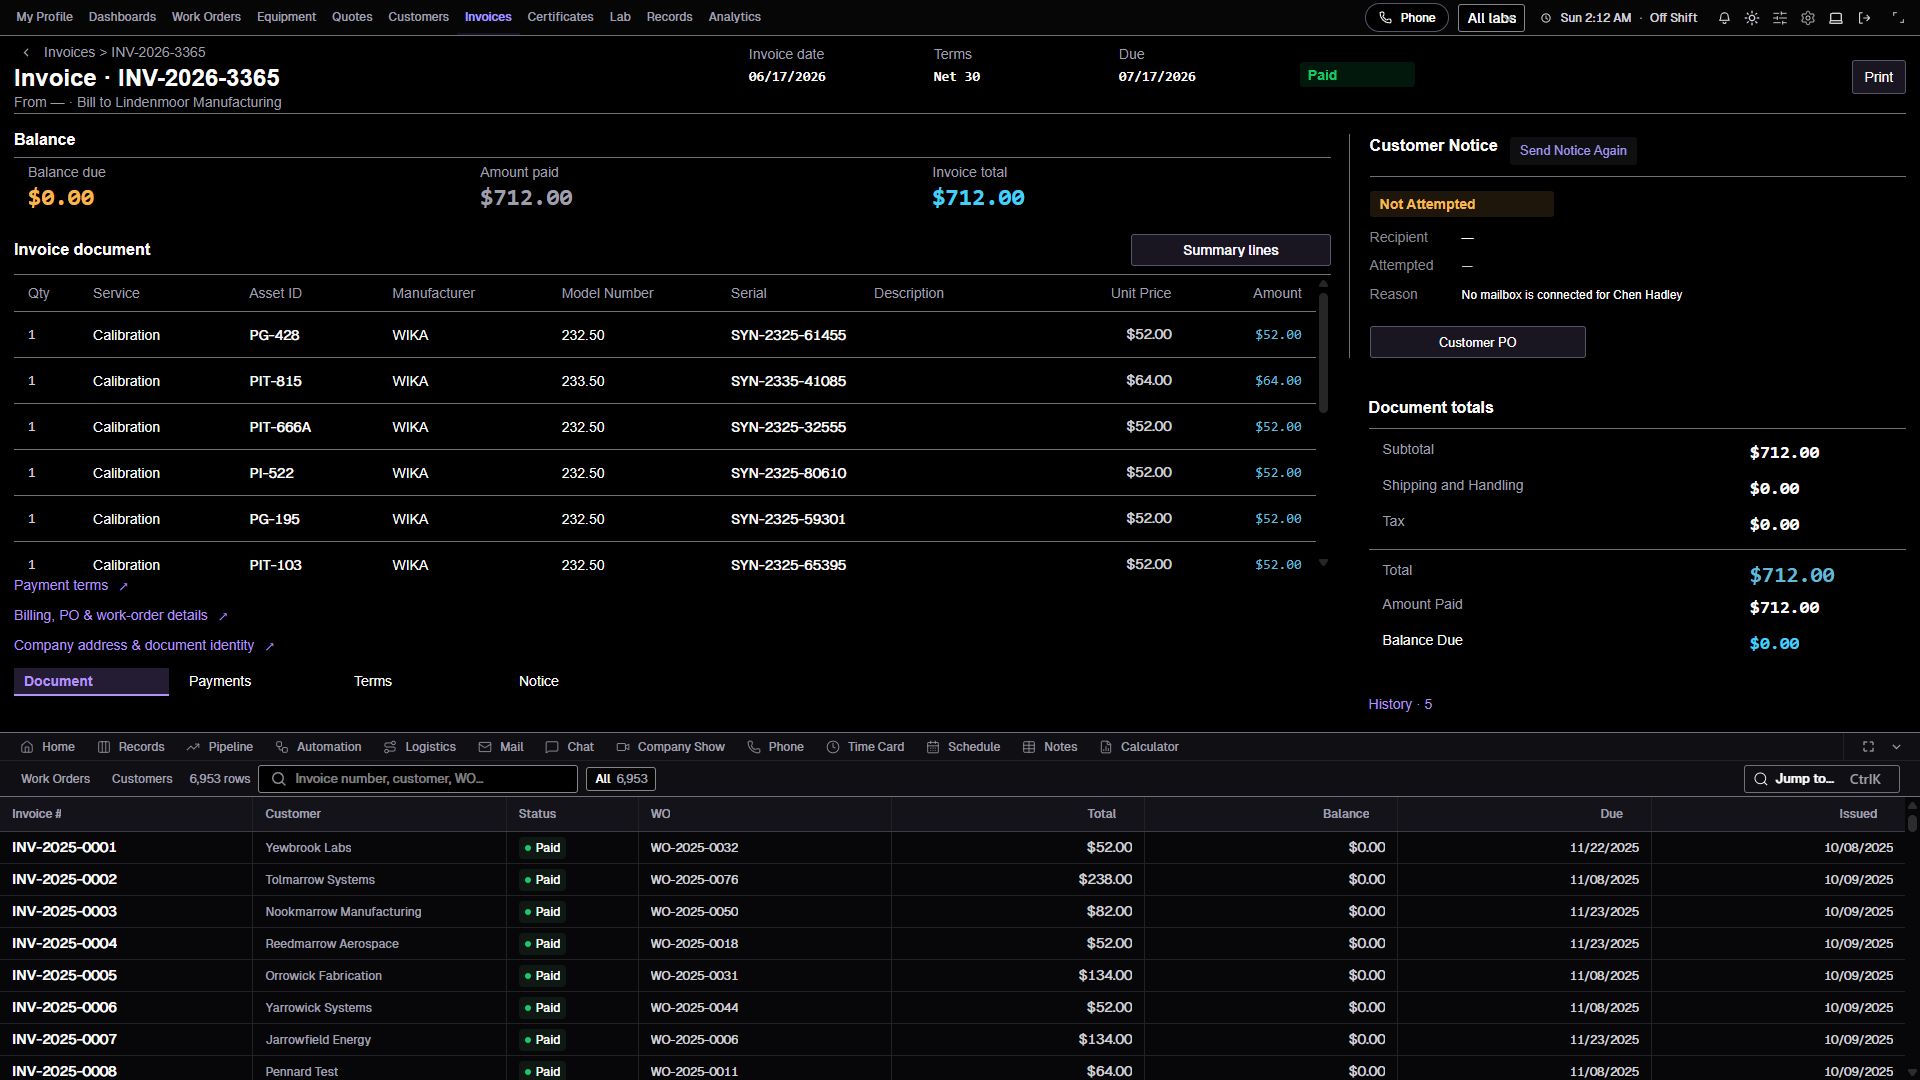Image resolution: width=1920 pixels, height=1080 pixels.
Task: Click the invoice number search field
Action: click(418, 779)
